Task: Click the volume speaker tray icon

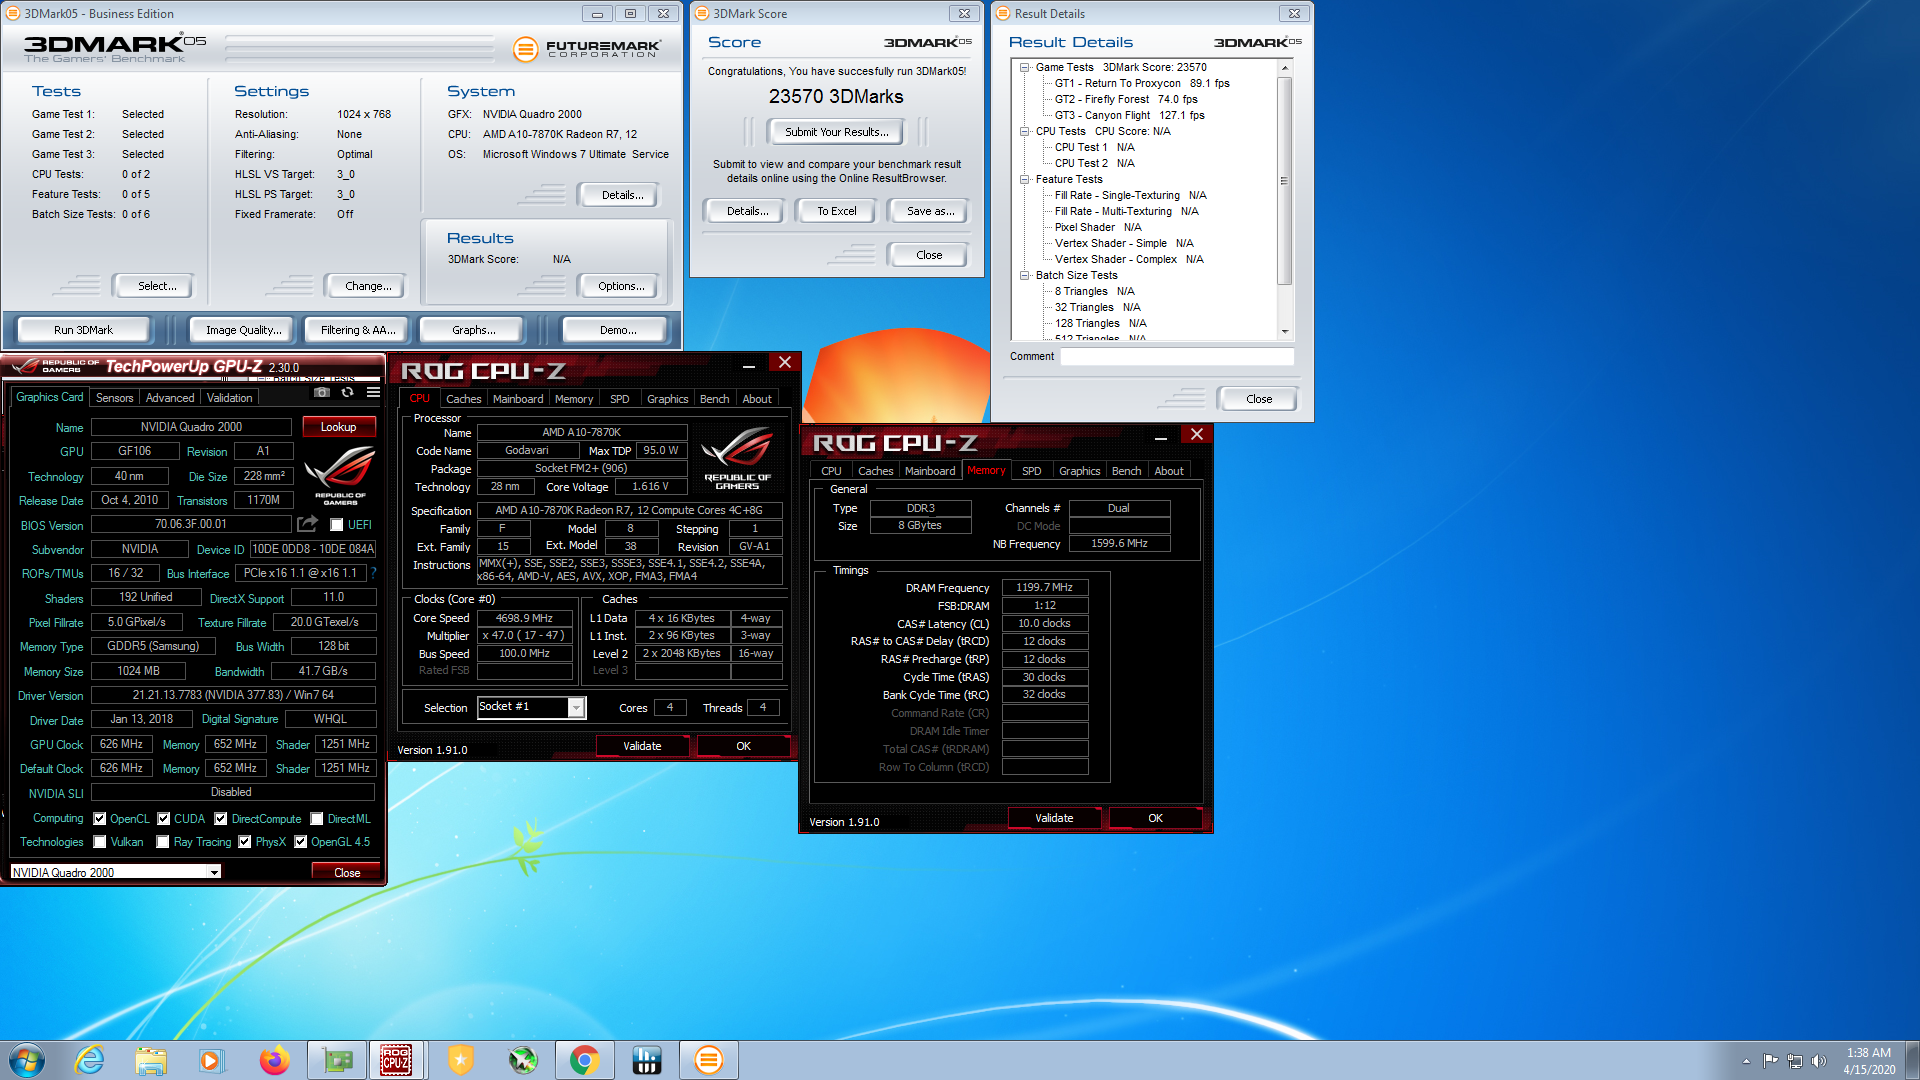Action: (1819, 1061)
